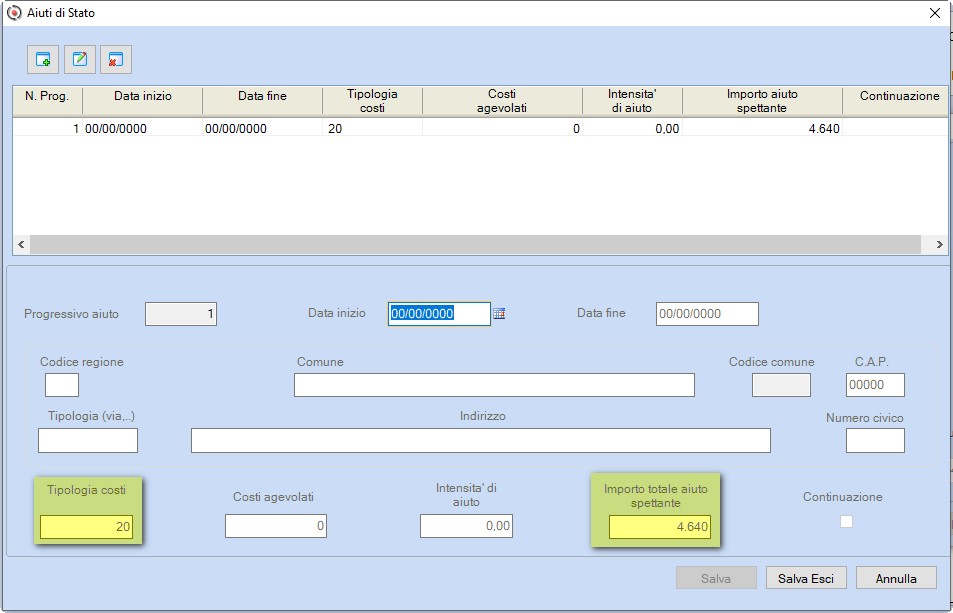
Task: Click the Progressivo aiuto field
Action: [181, 313]
